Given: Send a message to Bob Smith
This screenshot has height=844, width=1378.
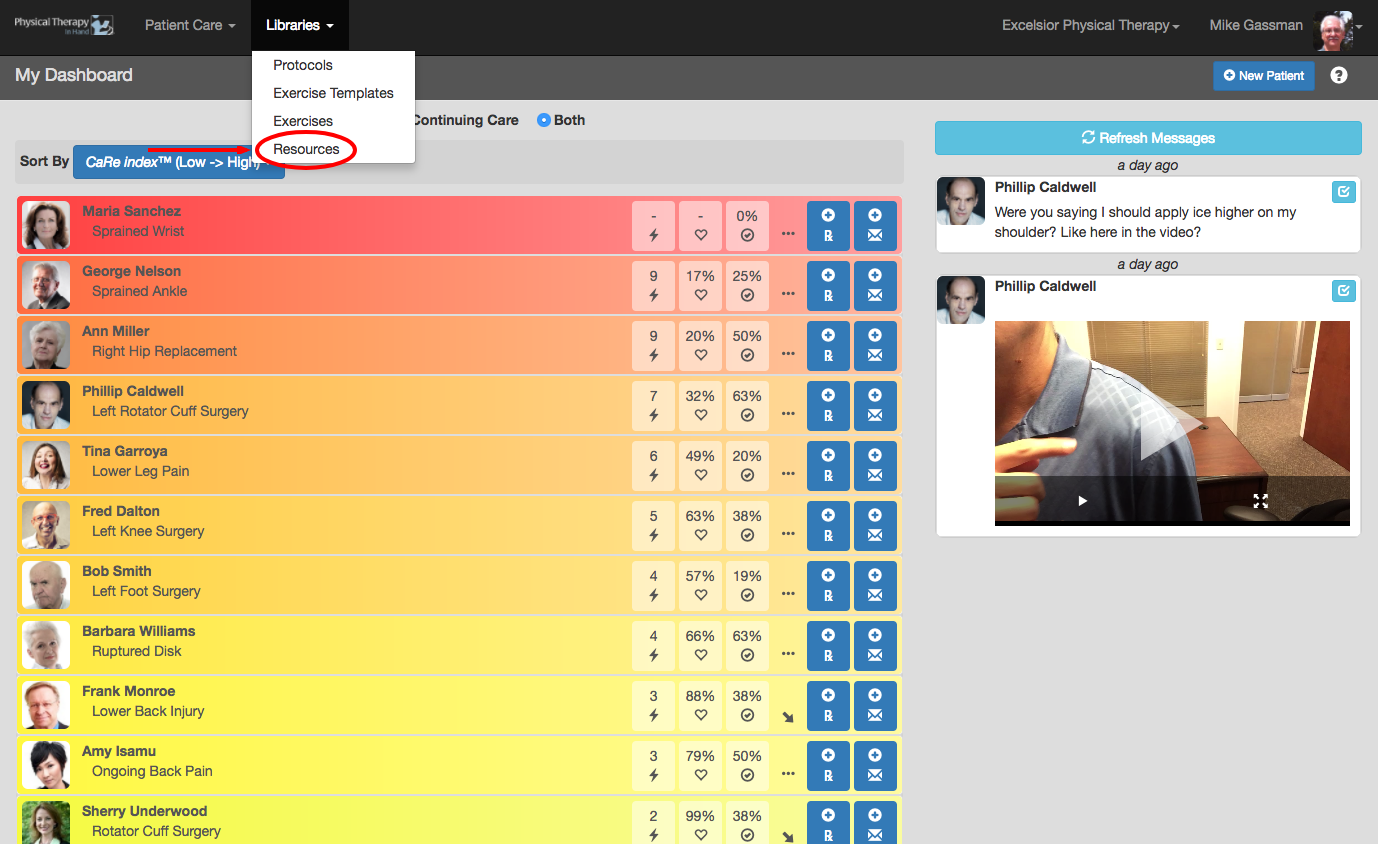Looking at the screenshot, I should click(875, 585).
